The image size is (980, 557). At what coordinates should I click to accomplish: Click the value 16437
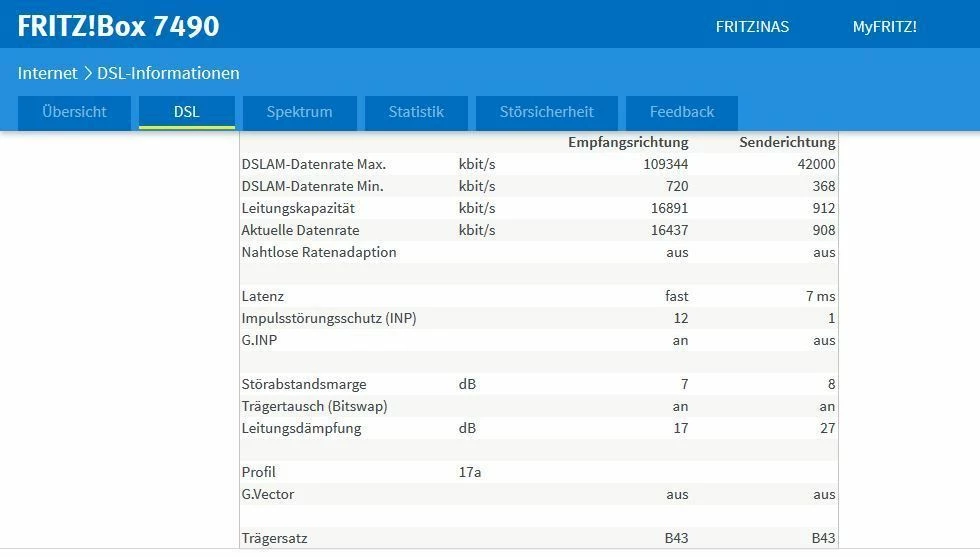669,230
